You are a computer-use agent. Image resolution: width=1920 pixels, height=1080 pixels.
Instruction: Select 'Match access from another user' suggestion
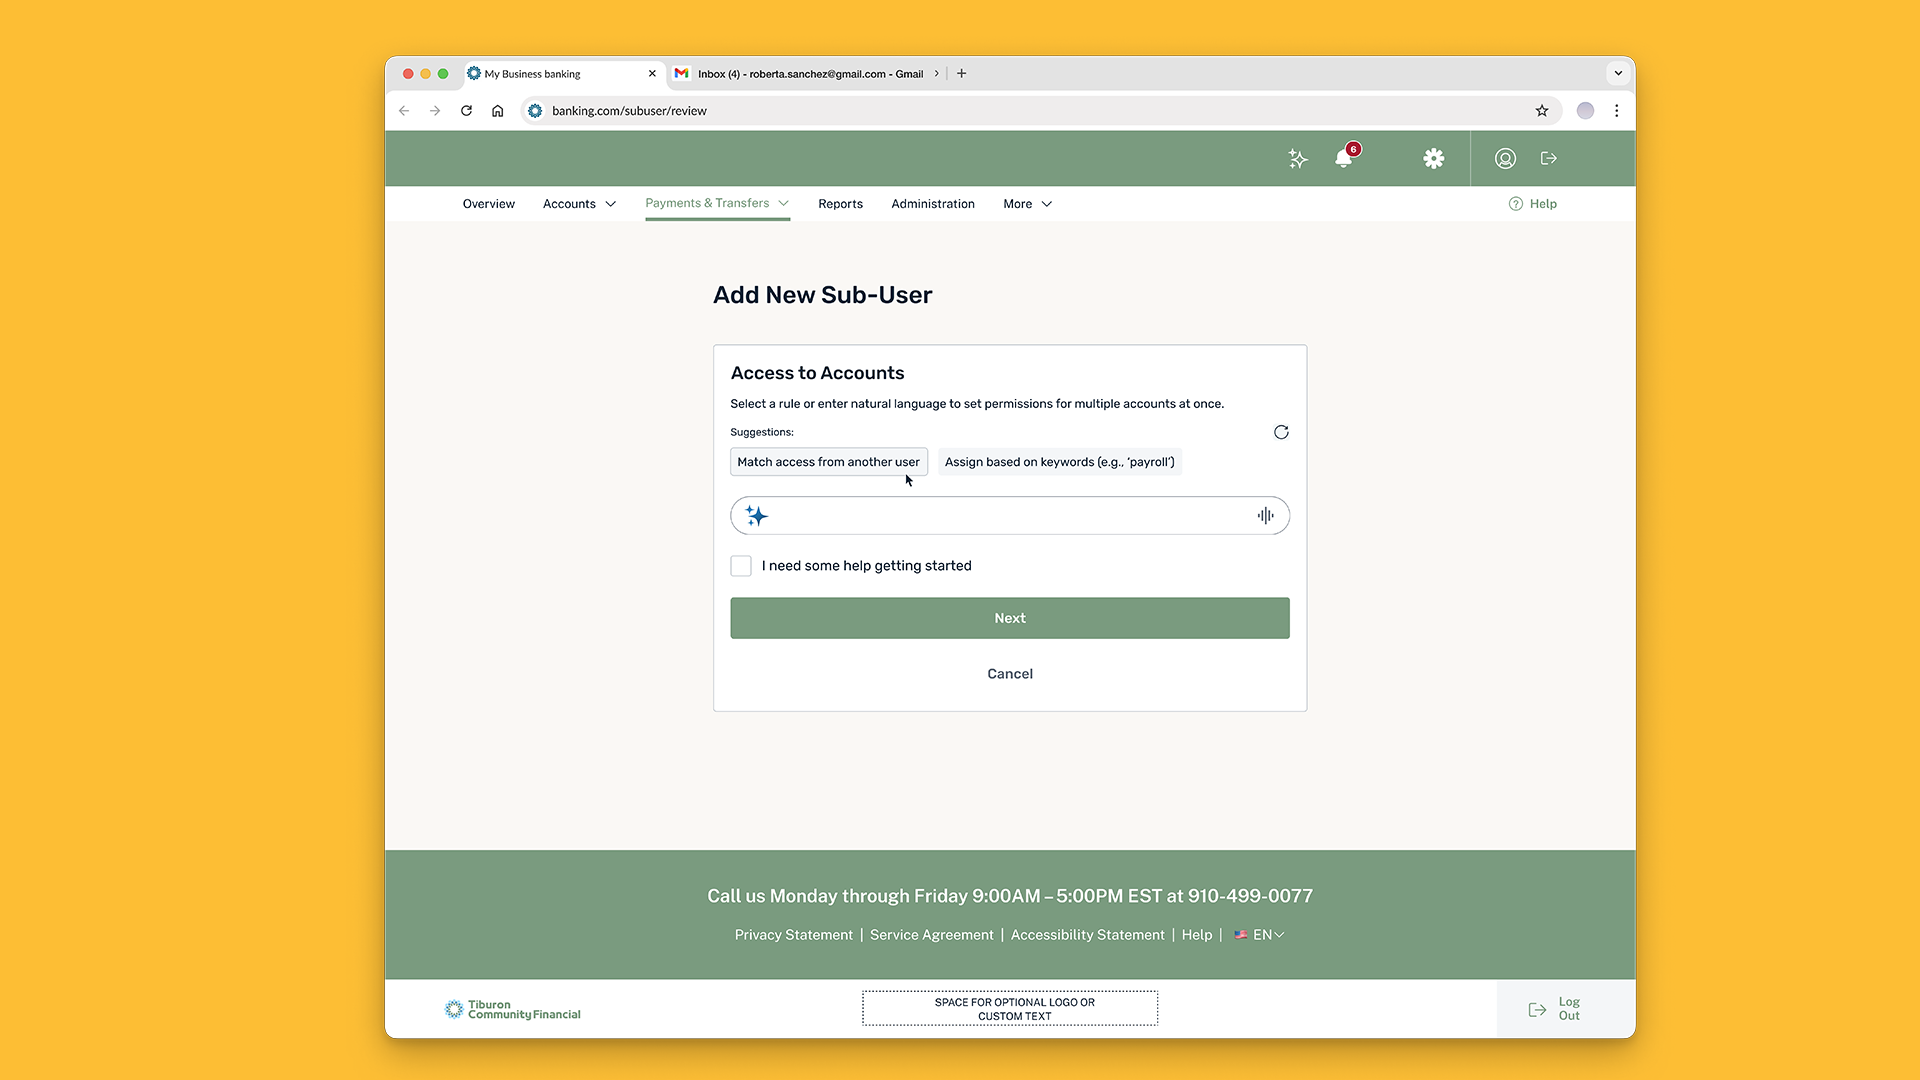828,462
